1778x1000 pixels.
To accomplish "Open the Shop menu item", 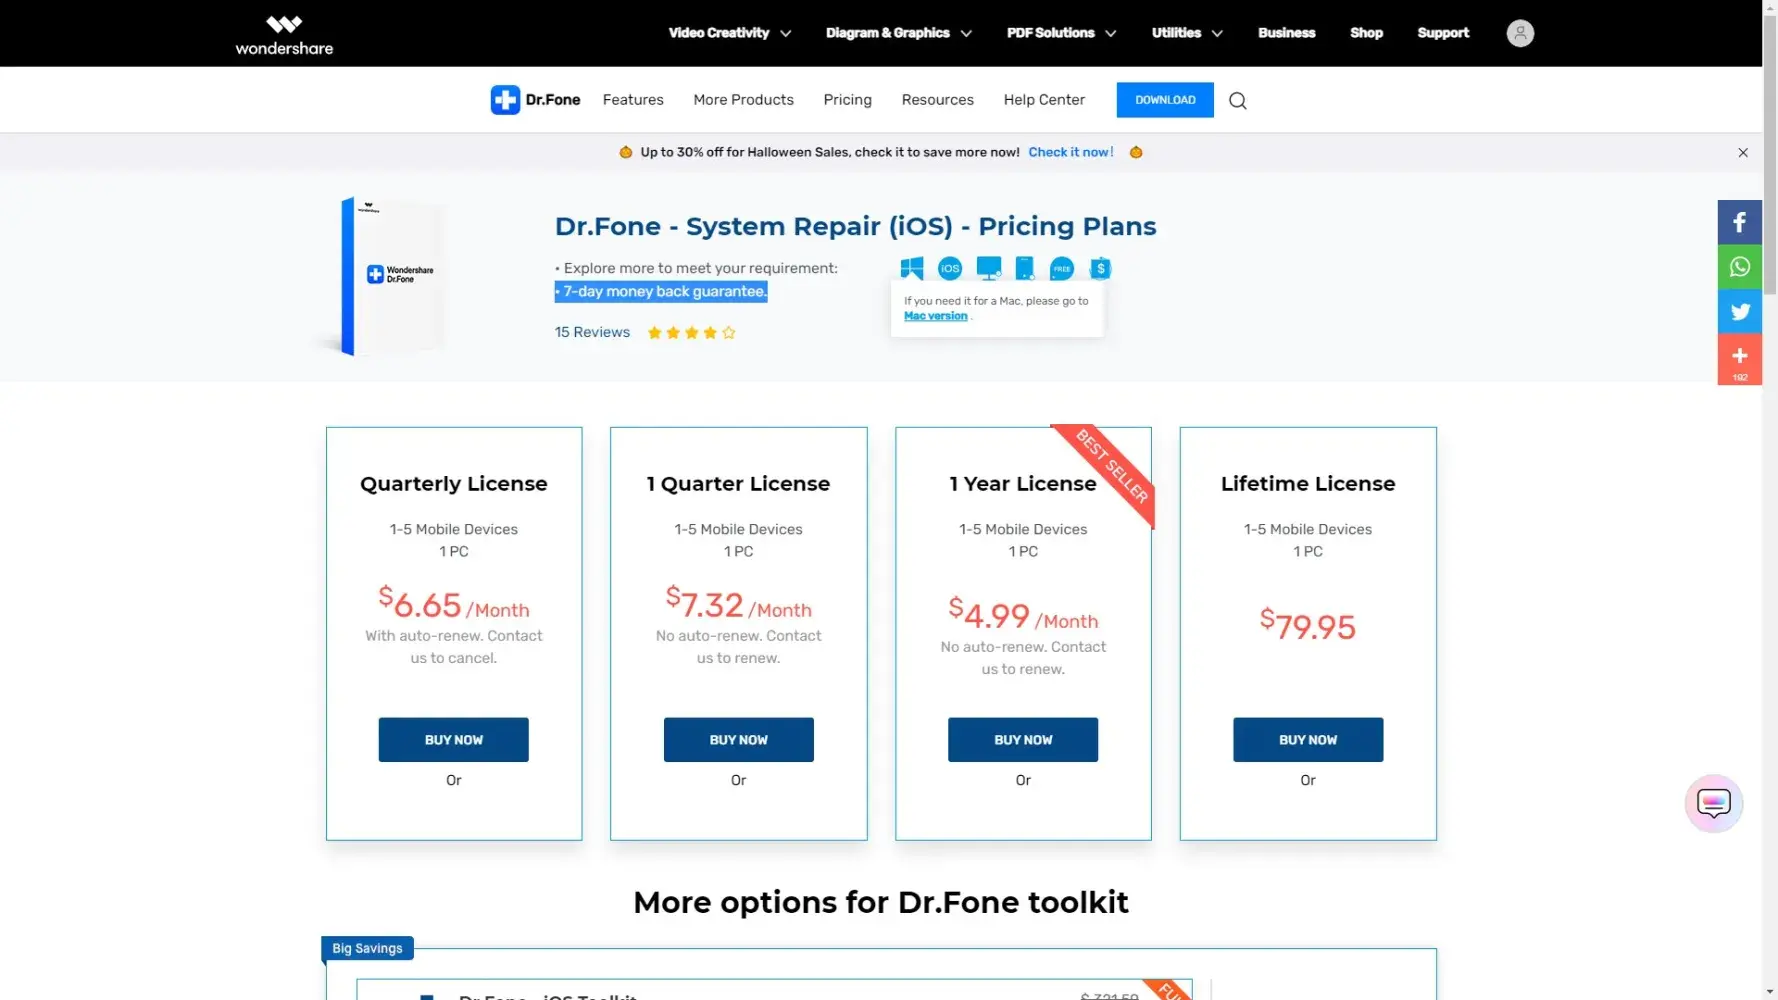I will tap(1366, 33).
